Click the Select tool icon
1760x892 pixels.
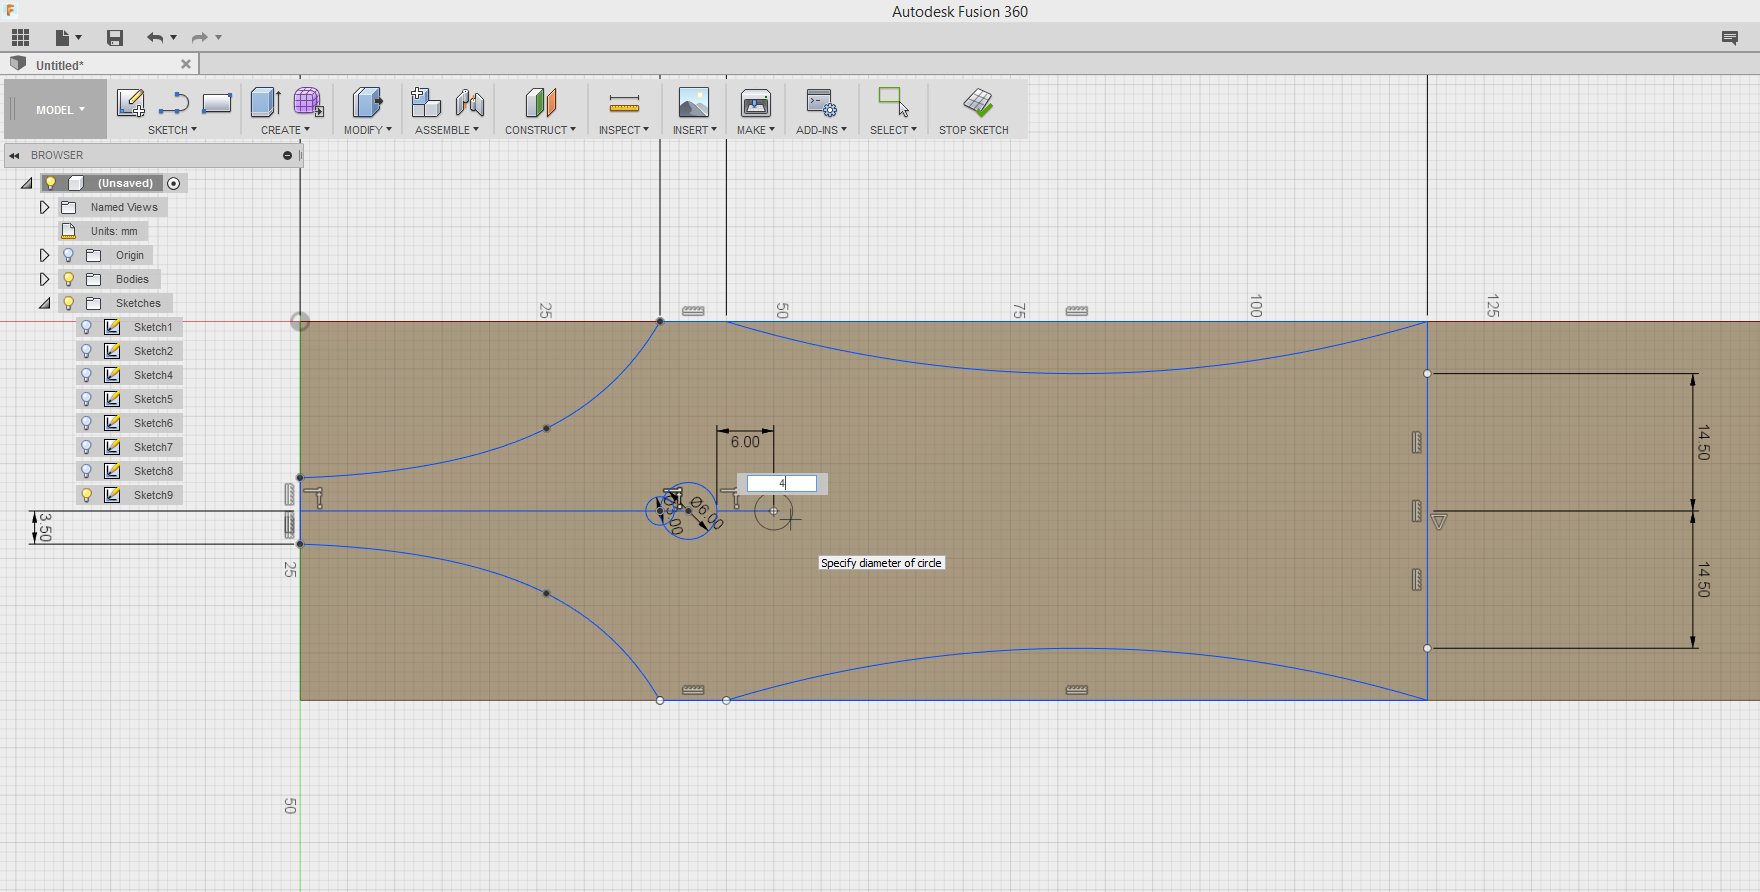pyautogui.click(x=893, y=102)
